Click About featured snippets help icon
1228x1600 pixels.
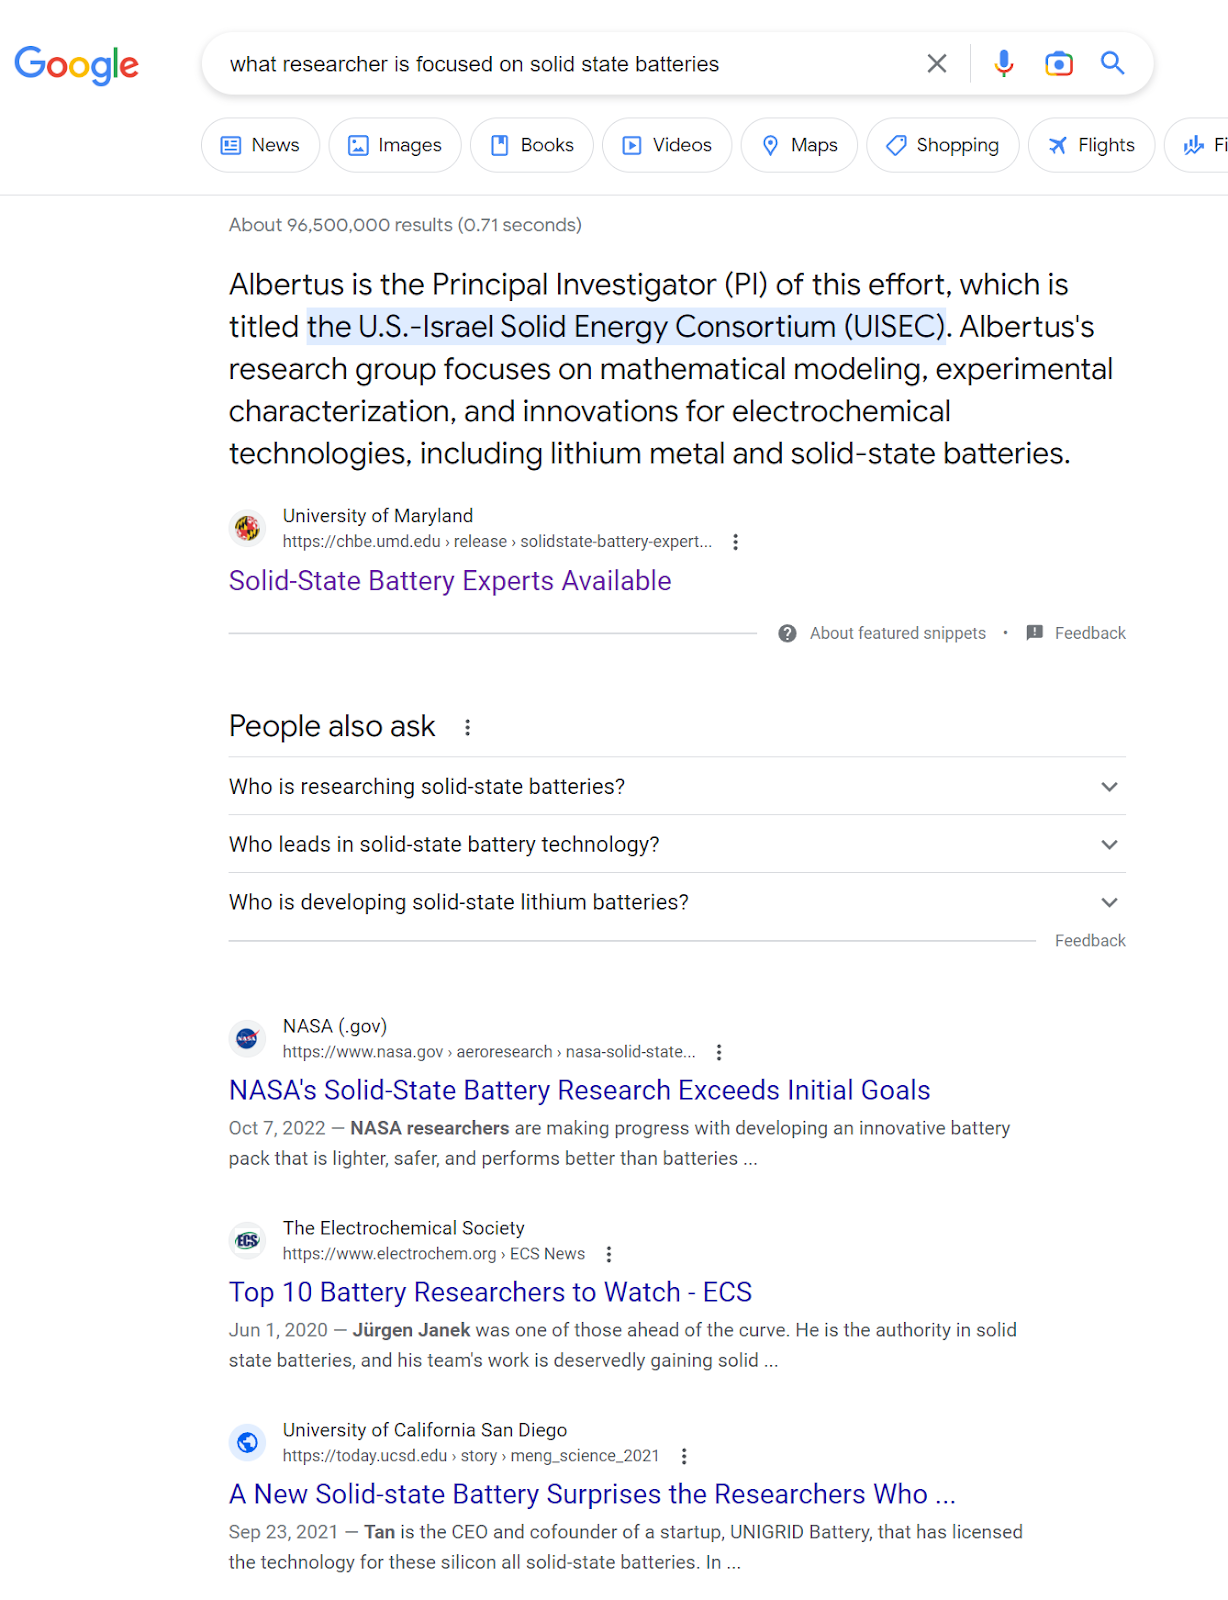pos(787,633)
